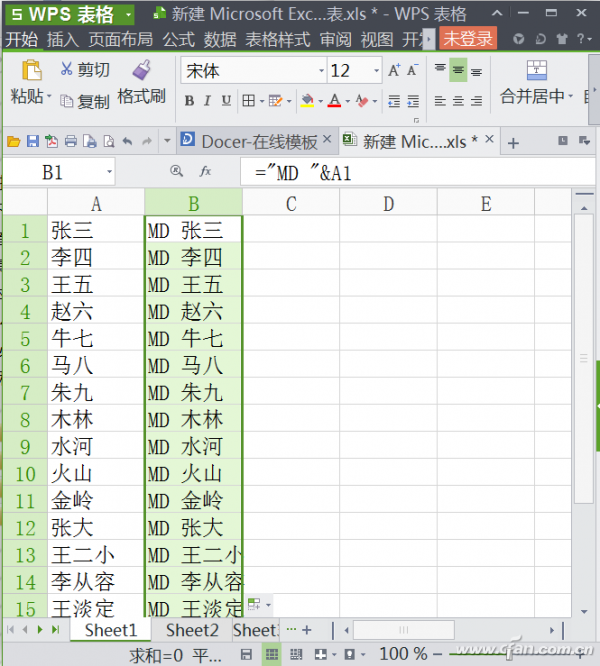Align text to top of cell

coord(440,70)
